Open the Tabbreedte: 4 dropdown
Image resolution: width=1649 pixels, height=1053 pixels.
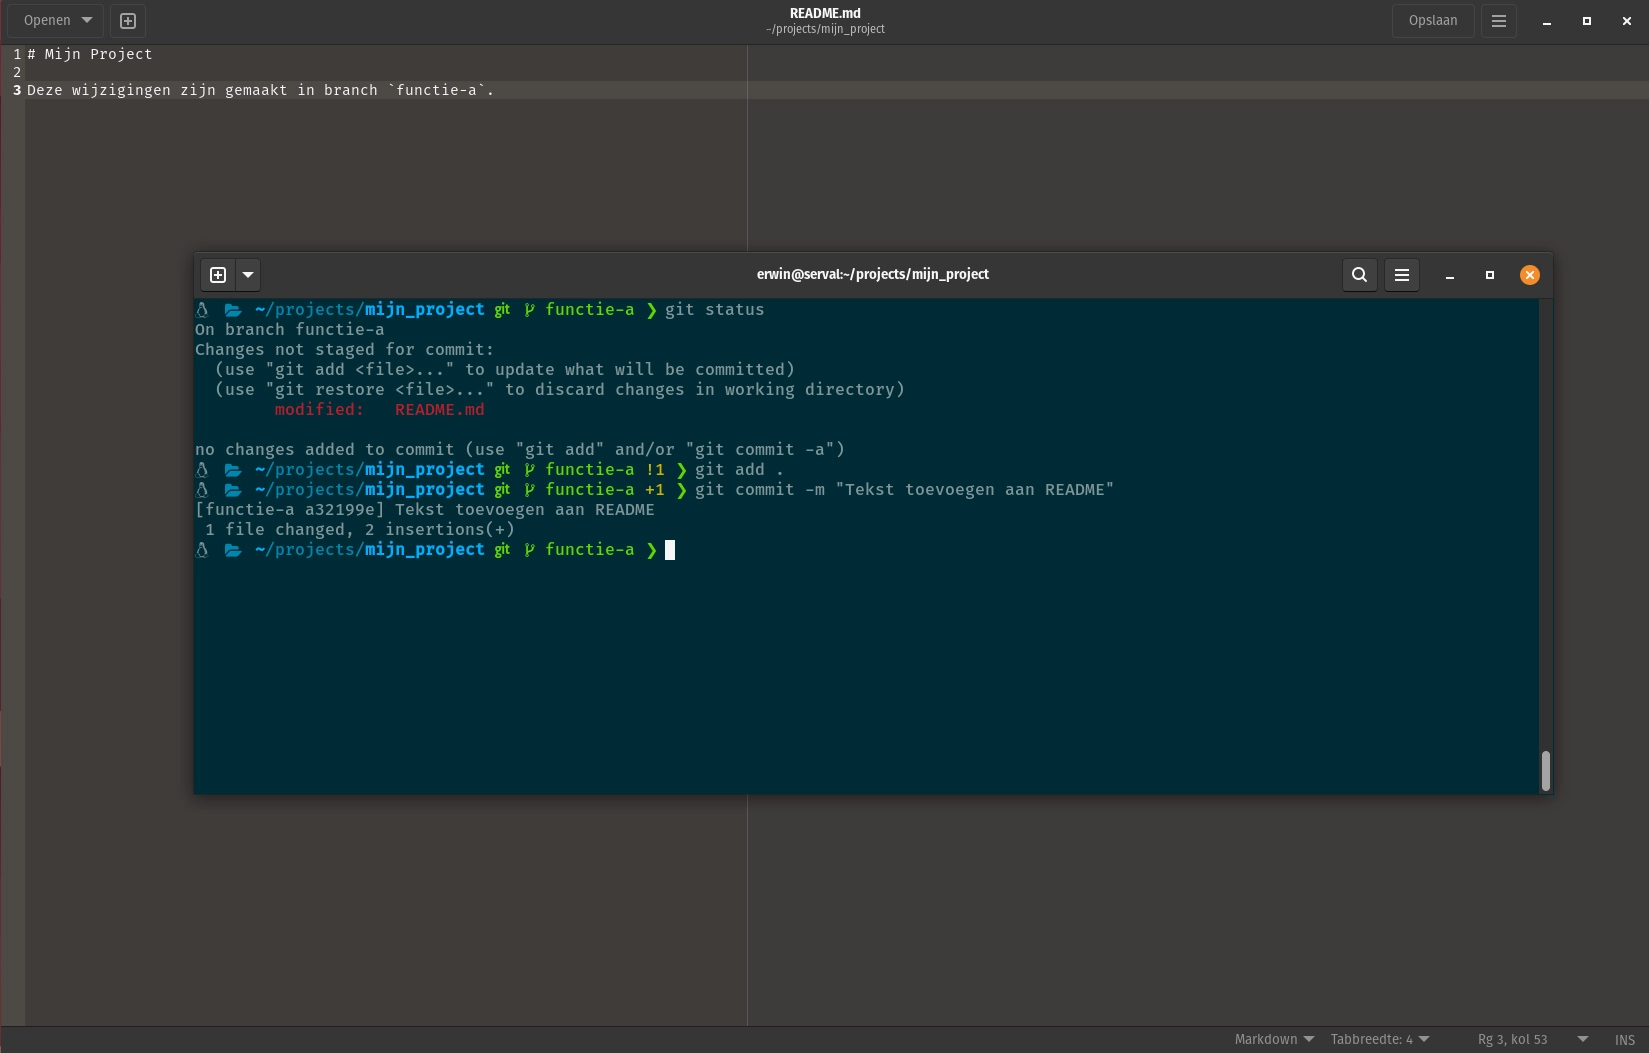[1380, 1040]
